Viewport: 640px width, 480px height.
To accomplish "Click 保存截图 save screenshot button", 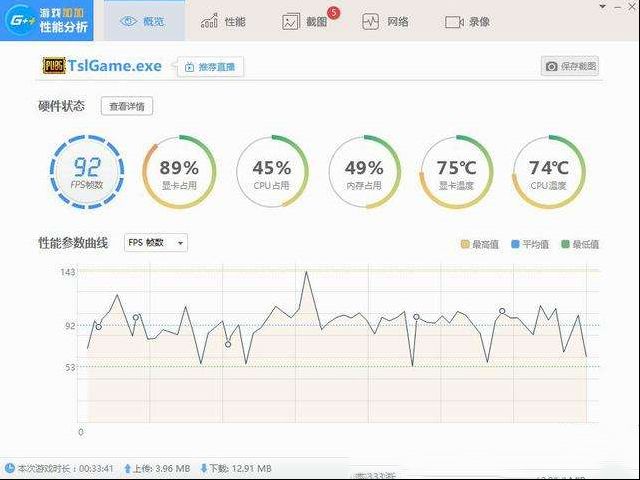I will [570, 66].
